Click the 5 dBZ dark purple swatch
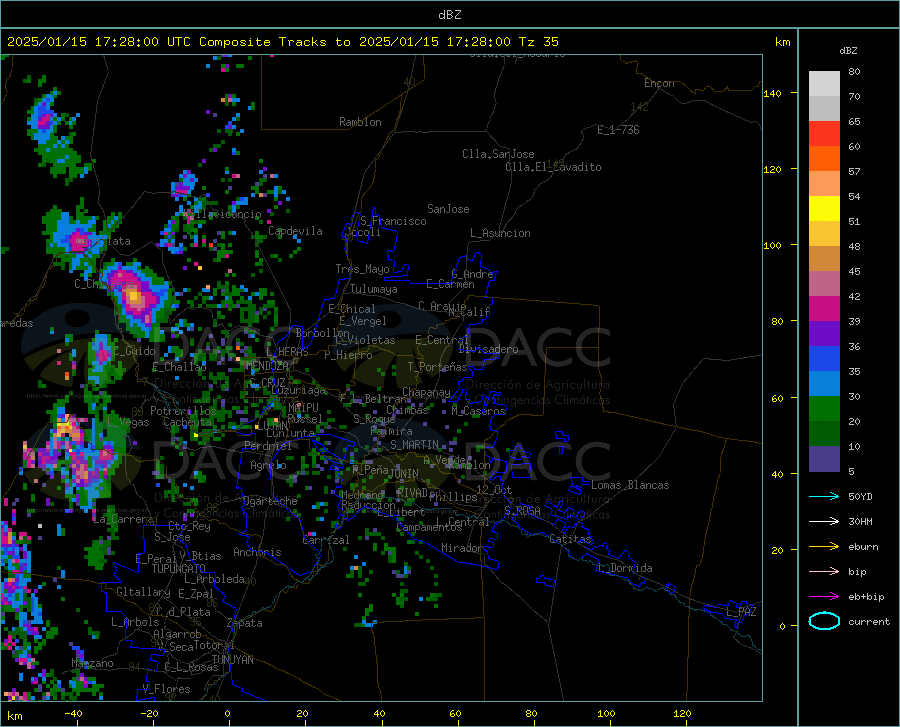 (x=824, y=458)
